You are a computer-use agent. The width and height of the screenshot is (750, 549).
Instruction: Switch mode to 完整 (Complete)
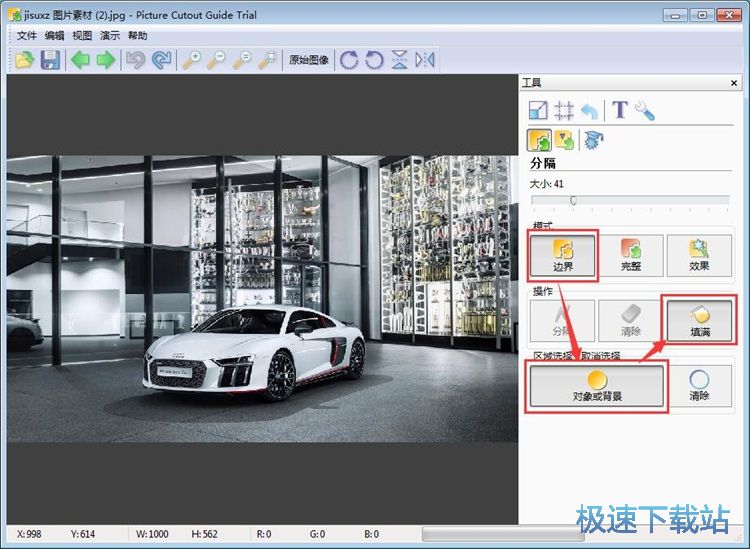[630, 256]
